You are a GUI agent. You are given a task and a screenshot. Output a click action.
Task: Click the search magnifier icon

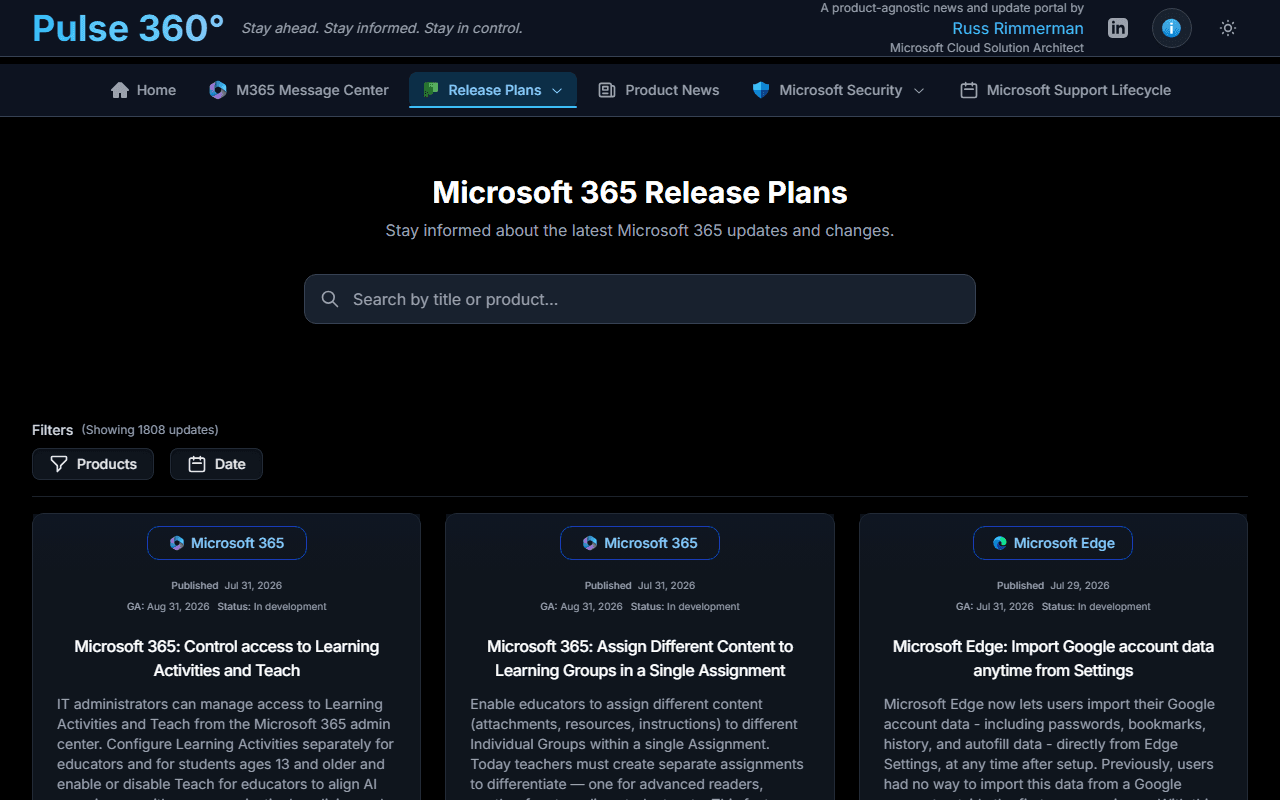[330, 299]
